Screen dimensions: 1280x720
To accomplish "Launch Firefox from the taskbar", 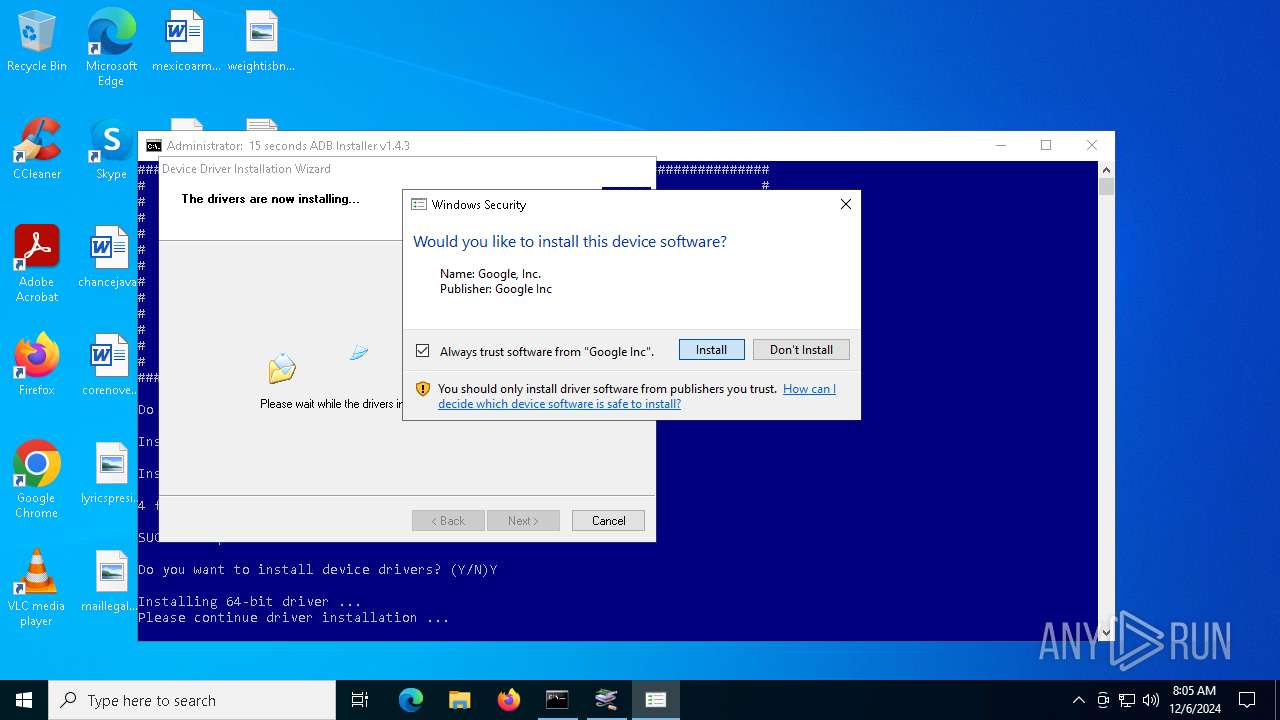I will tap(508, 700).
